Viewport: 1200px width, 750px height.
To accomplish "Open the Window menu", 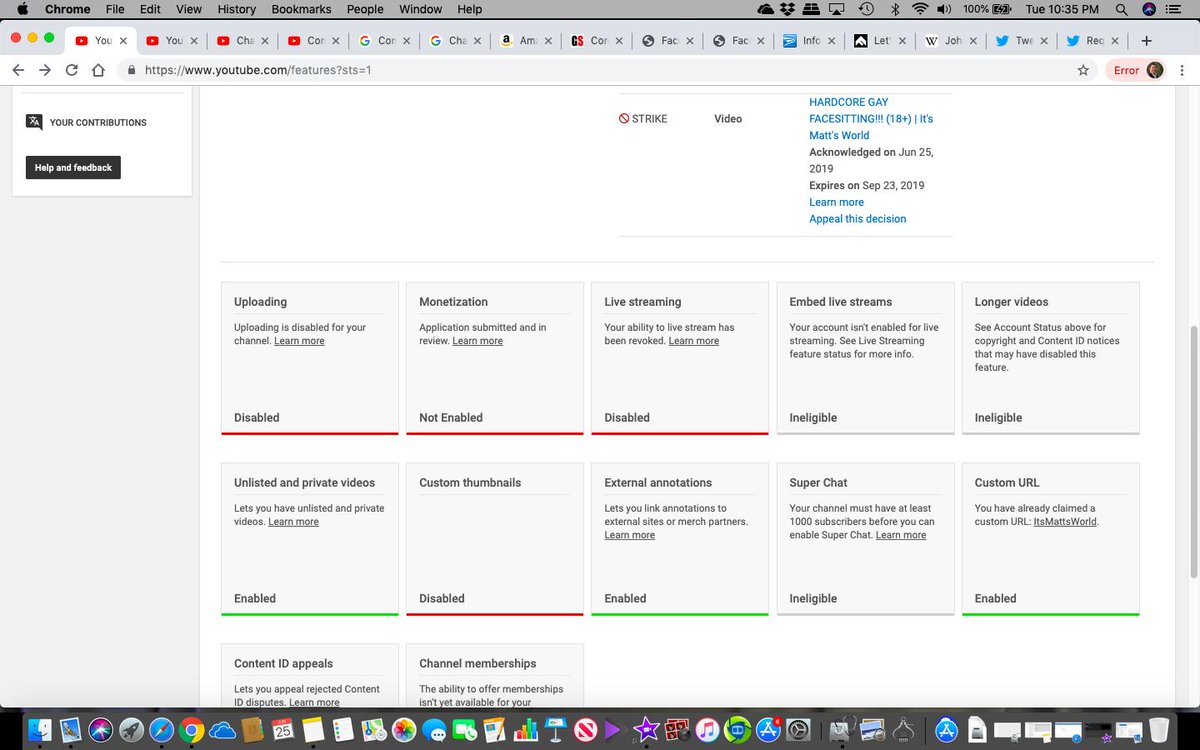I will tap(420, 9).
